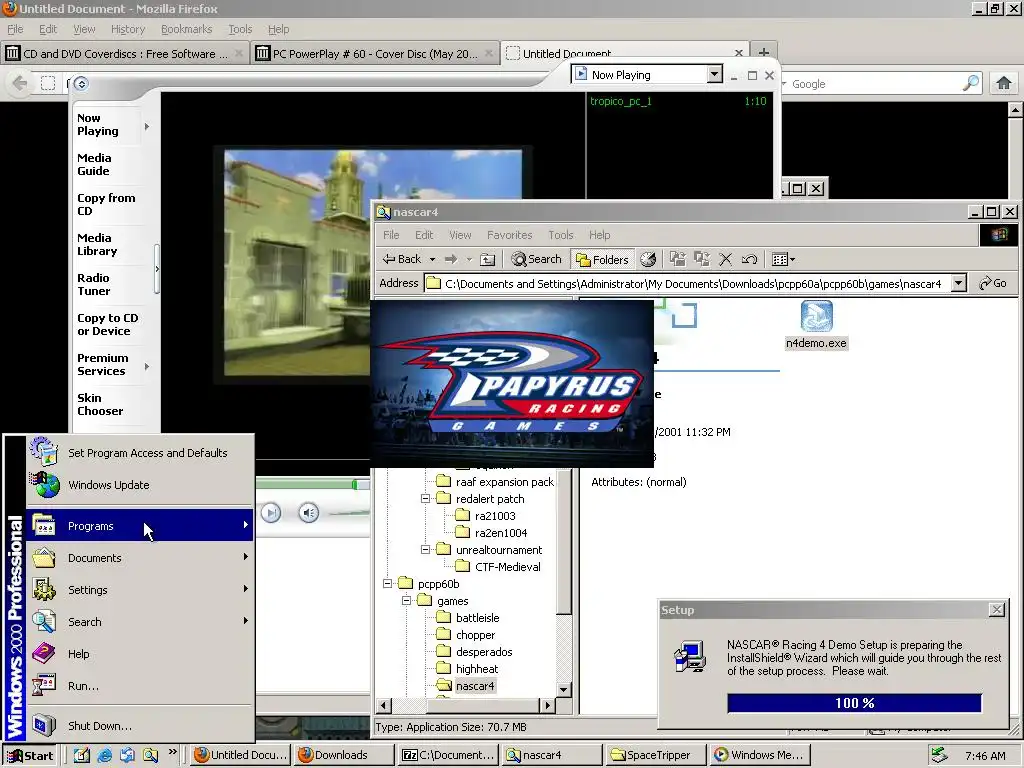The height and width of the screenshot is (768, 1024).
Task: Click the Firefox back arrow button
Action: (x=20, y=83)
